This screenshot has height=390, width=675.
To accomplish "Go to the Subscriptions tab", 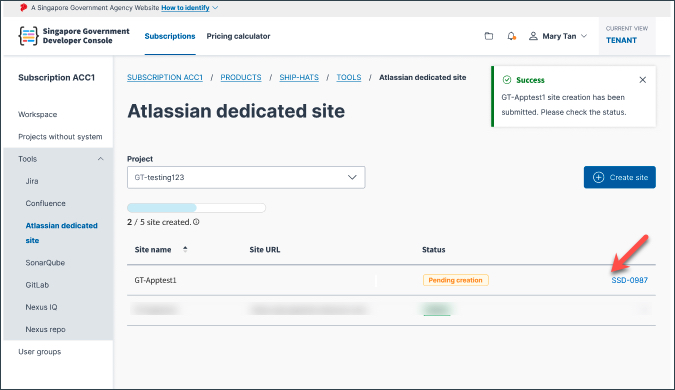I will pyautogui.click(x=170, y=36).
